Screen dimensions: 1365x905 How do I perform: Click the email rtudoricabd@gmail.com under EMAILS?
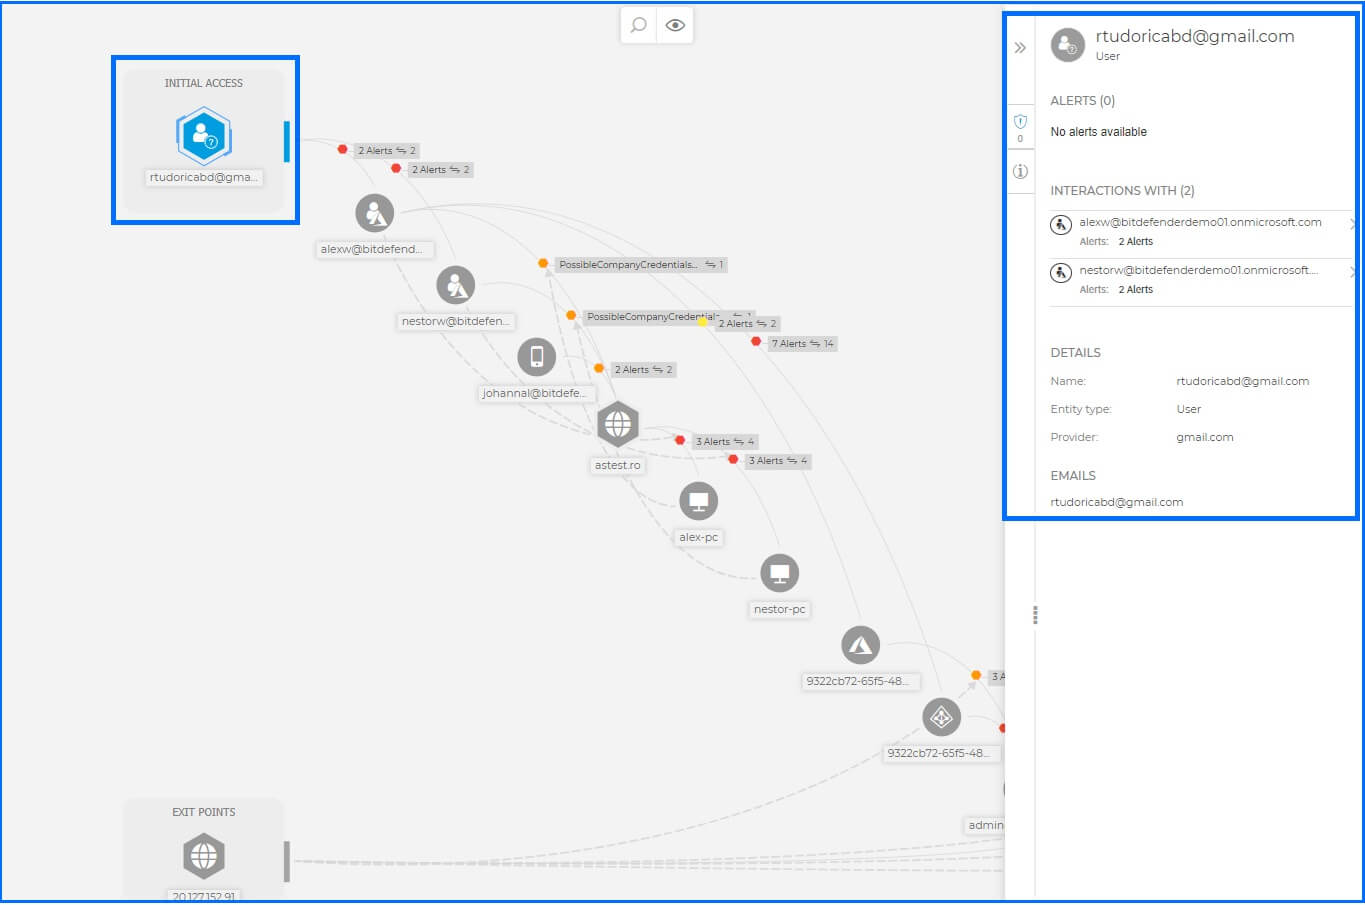point(1117,502)
